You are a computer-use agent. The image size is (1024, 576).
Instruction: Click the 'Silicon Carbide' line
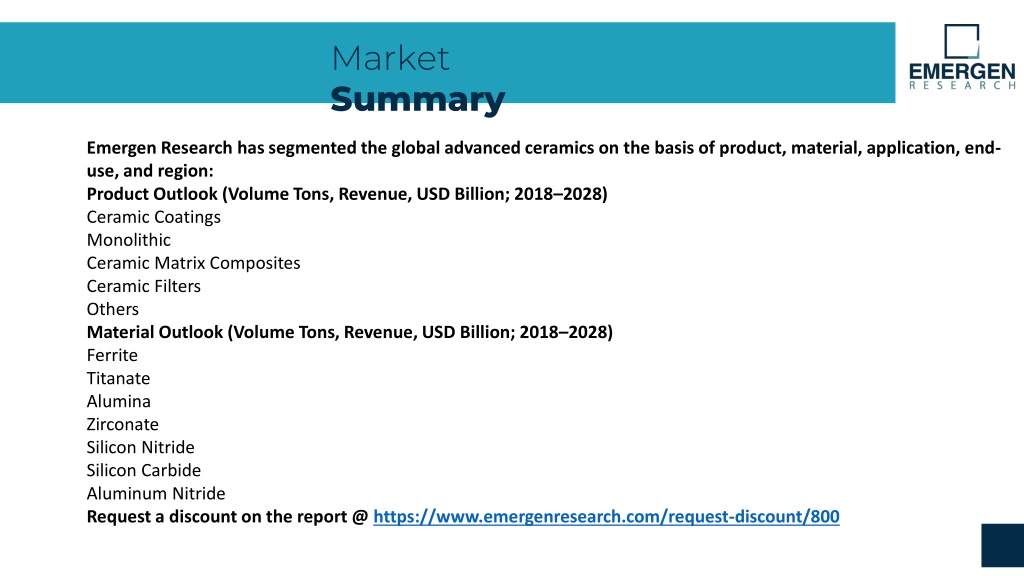coord(144,470)
